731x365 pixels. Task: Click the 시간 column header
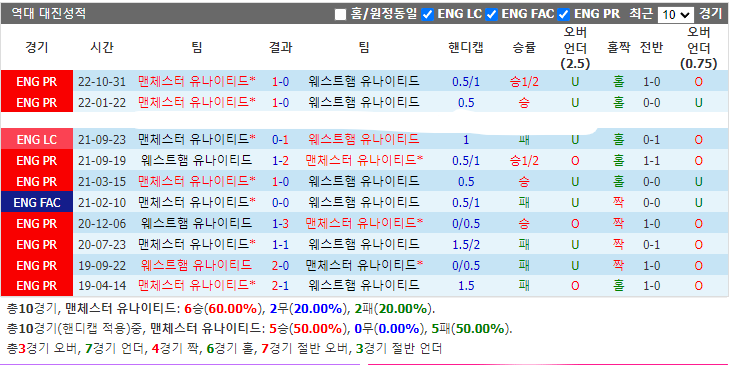click(x=102, y=47)
